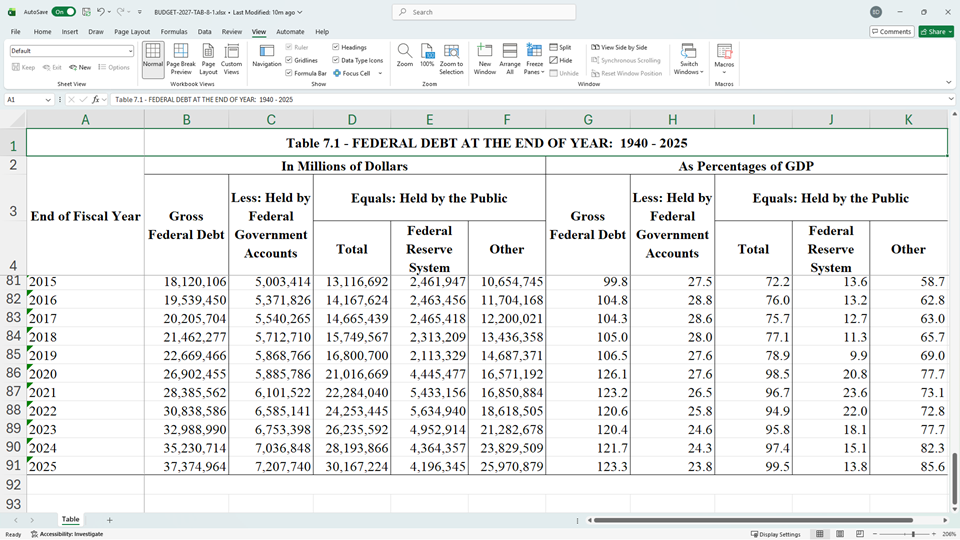Toggle the Formula Bar checkbox
960x540 pixels.
pyautogui.click(x=289, y=73)
